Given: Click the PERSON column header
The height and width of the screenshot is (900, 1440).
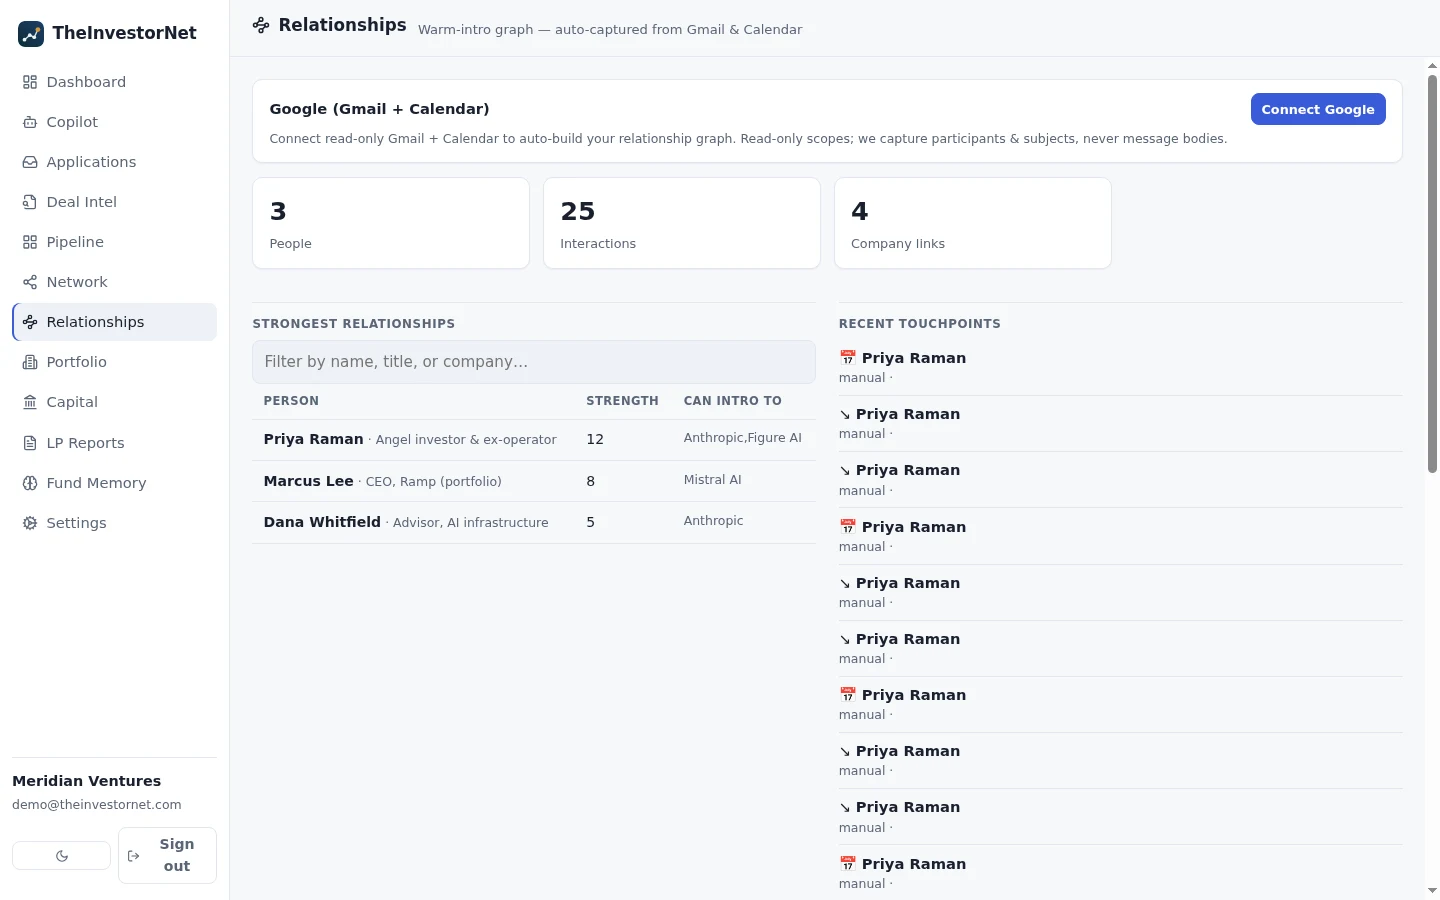Looking at the screenshot, I should [291, 401].
